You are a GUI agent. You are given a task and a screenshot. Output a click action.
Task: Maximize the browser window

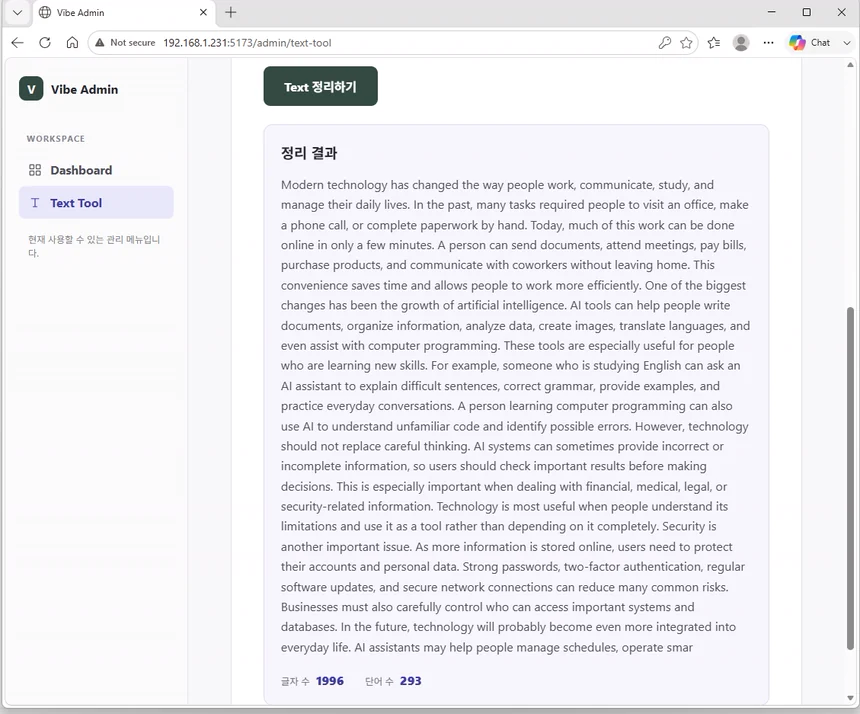(807, 12)
